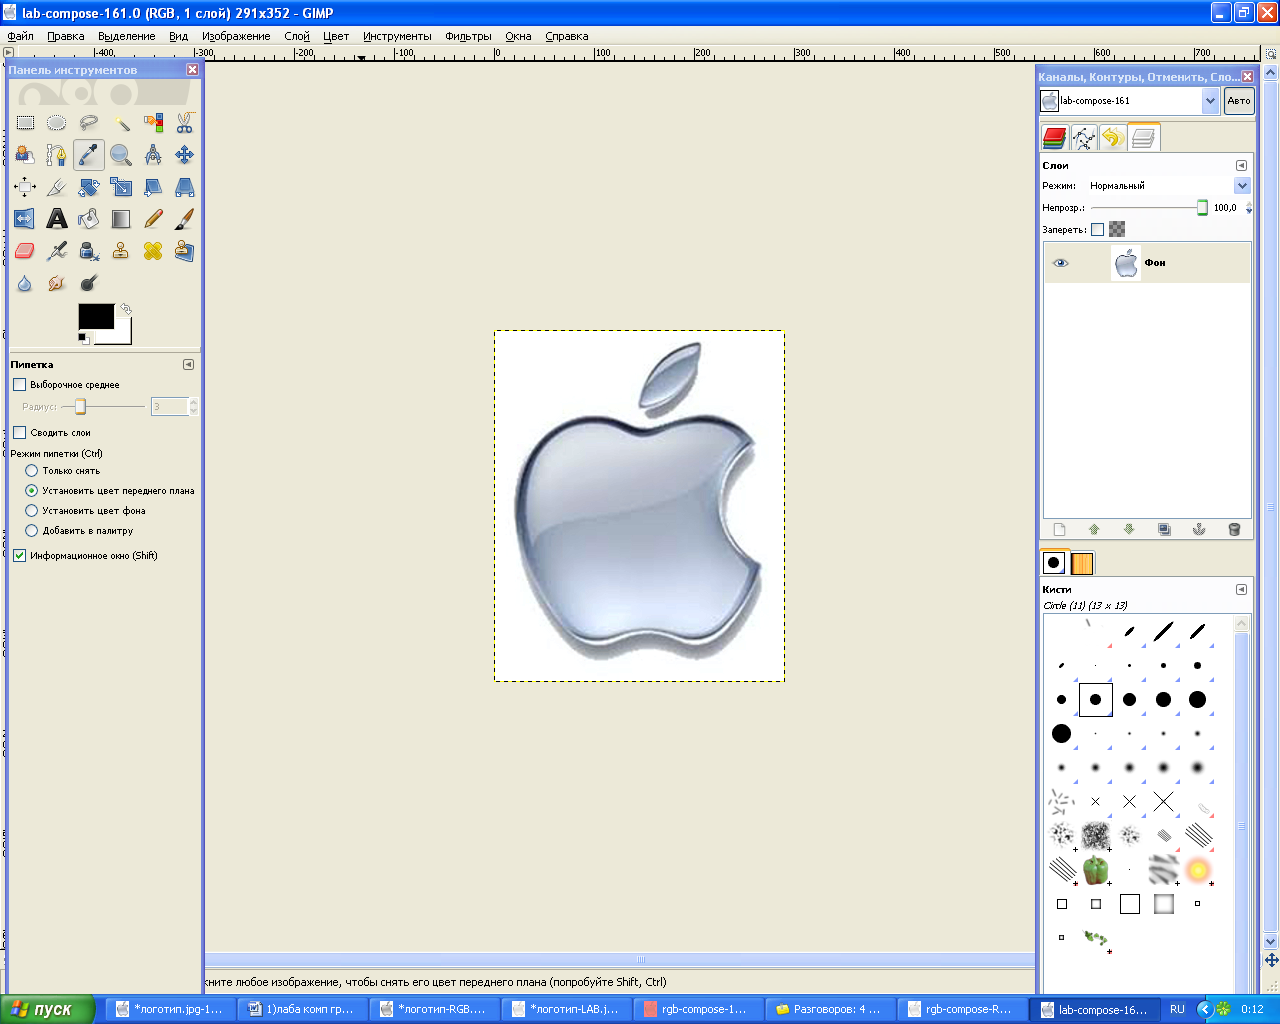Open the 'Слои' tab configuration menu arrow
Image resolution: width=1280 pixels, height=1024 pixels.
click(1241, 166)
